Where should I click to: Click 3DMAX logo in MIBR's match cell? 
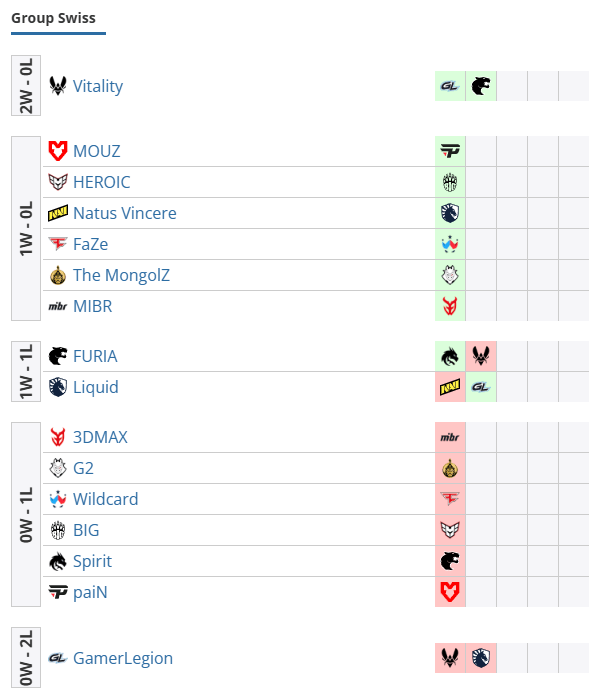(x=450, y=306)
